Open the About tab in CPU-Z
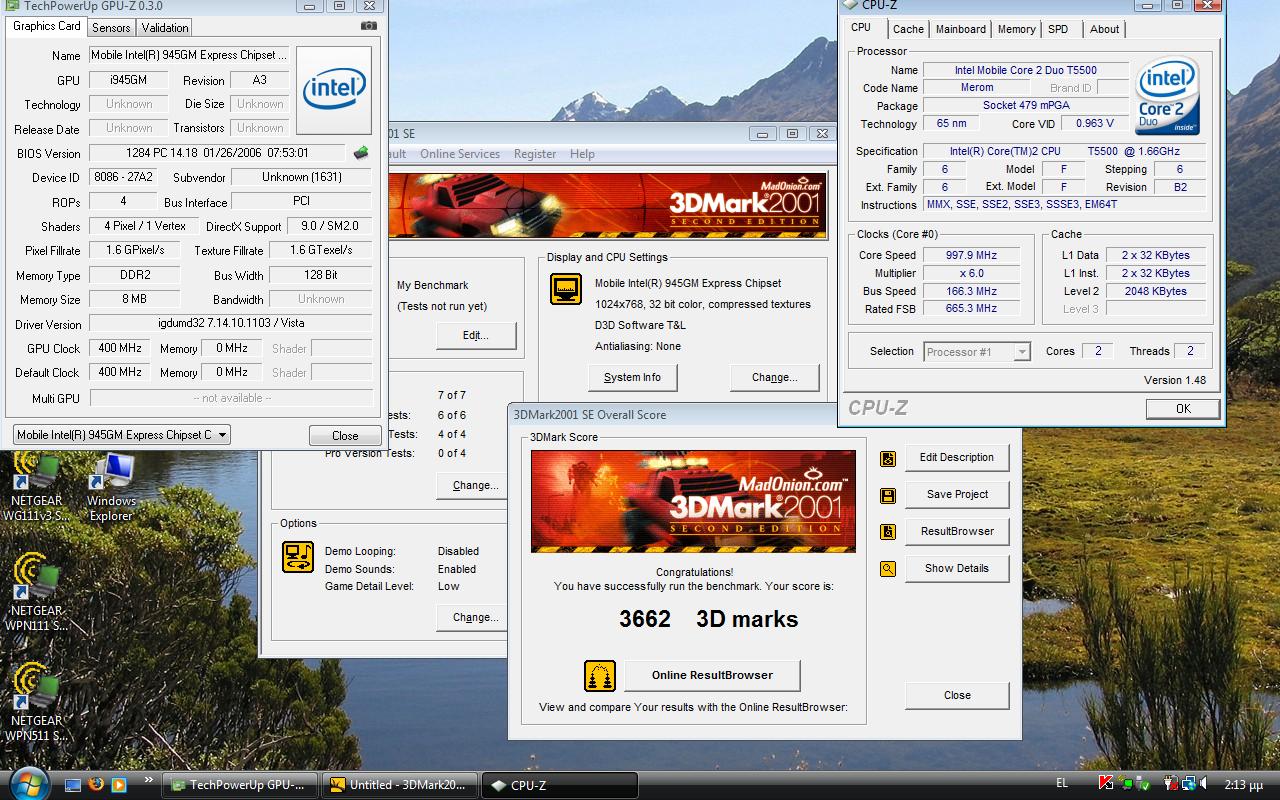 [x=1104, y=29]
